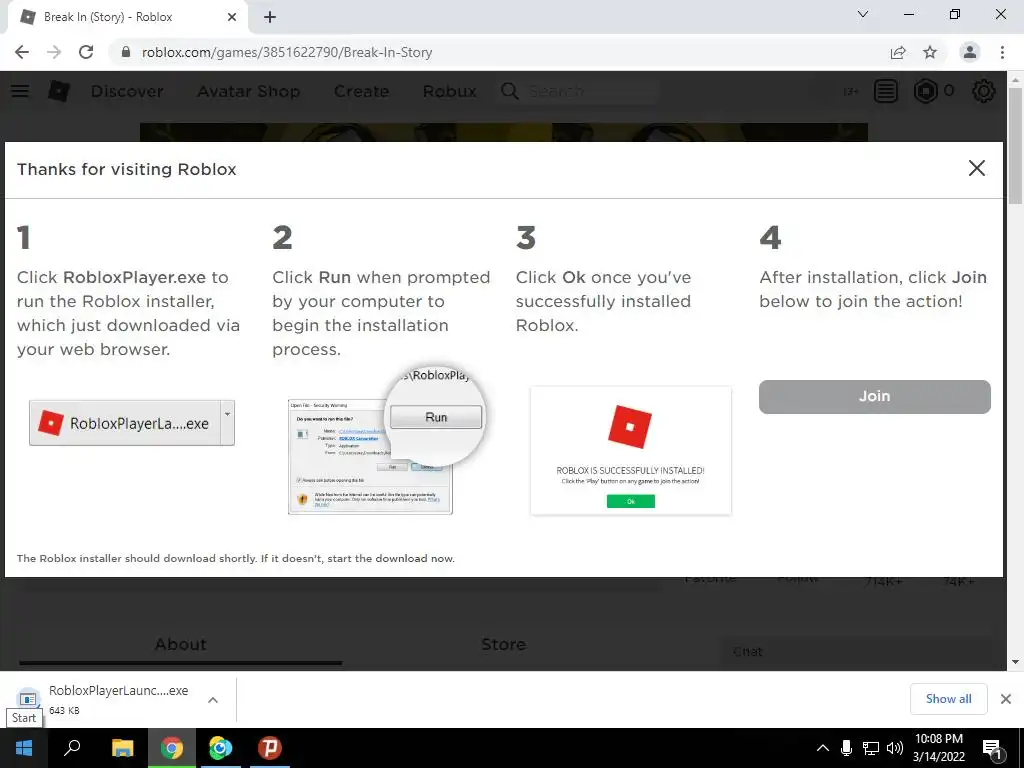Click the gray Join button

(x=874, y=396)
